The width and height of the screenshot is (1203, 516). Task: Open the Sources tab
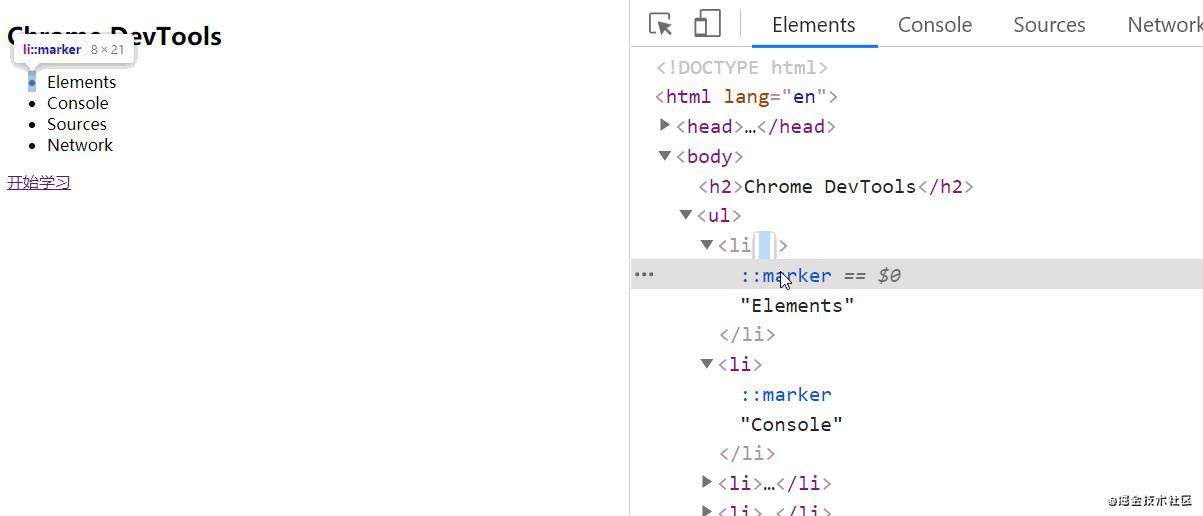pyautogui.click(x=1049, y=25)
